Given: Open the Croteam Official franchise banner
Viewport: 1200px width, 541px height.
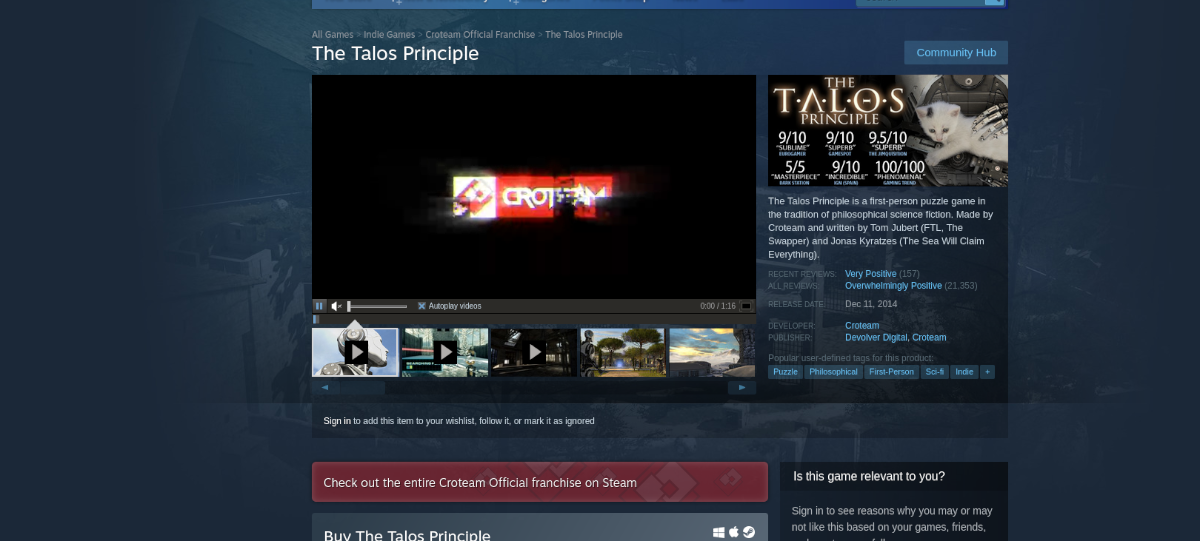Looking at the screenshot, I should tap(540, 482).
